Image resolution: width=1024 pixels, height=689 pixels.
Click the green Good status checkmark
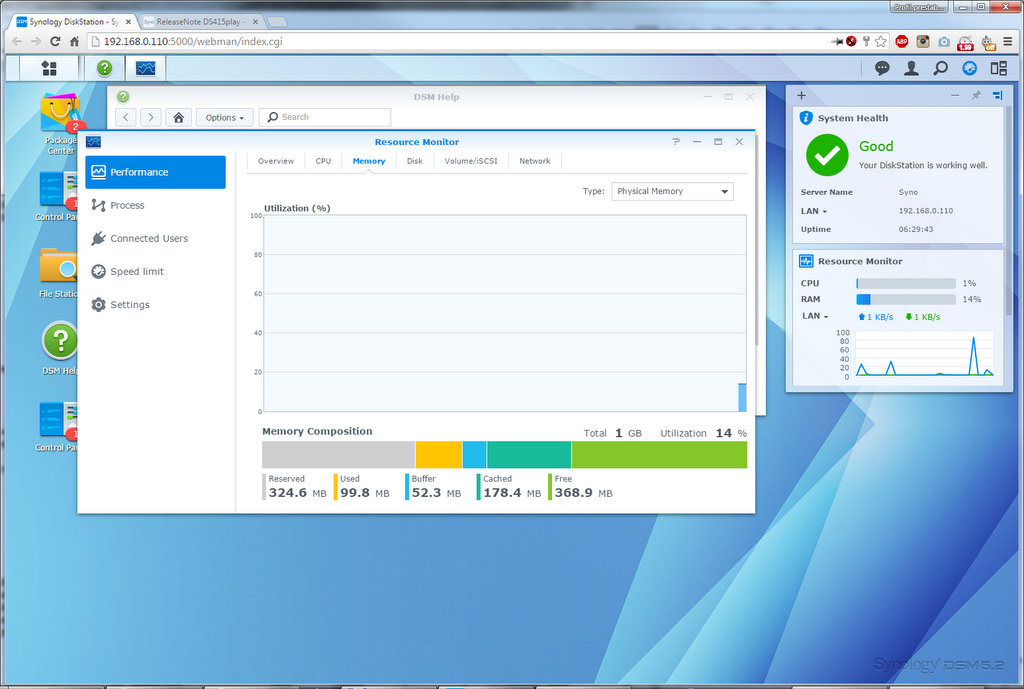tap(827, 155)
